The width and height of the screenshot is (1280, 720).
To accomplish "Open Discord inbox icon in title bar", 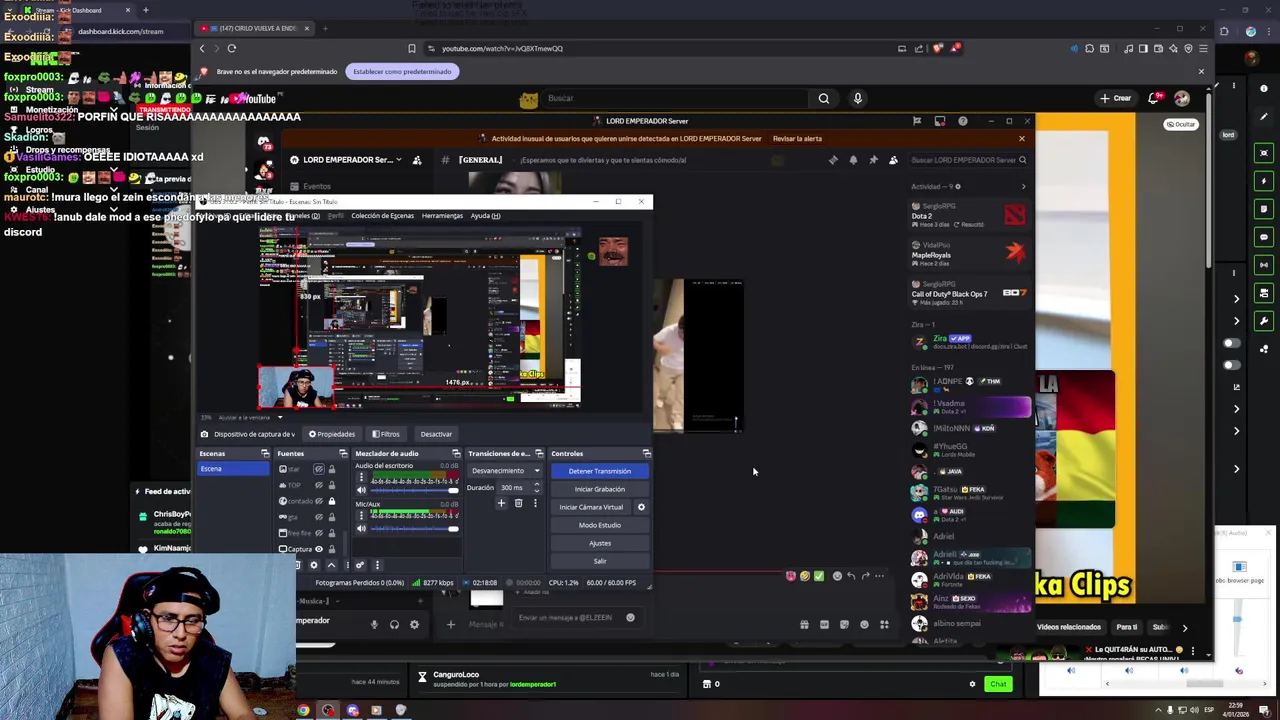I will [x=940, y=121].
